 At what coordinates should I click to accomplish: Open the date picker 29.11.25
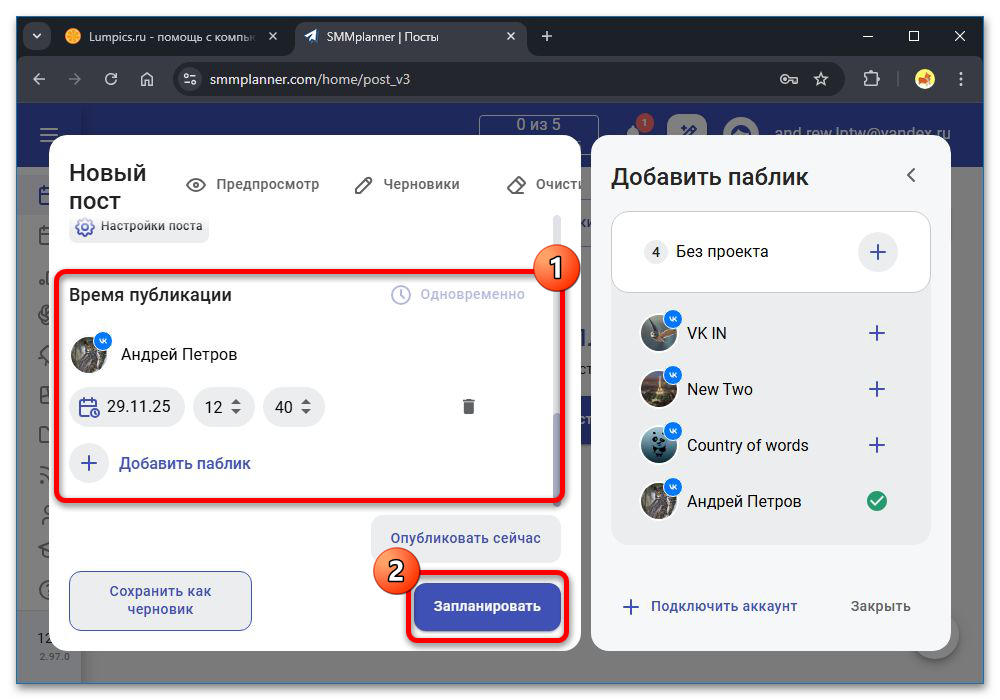[x=126, y=407]
